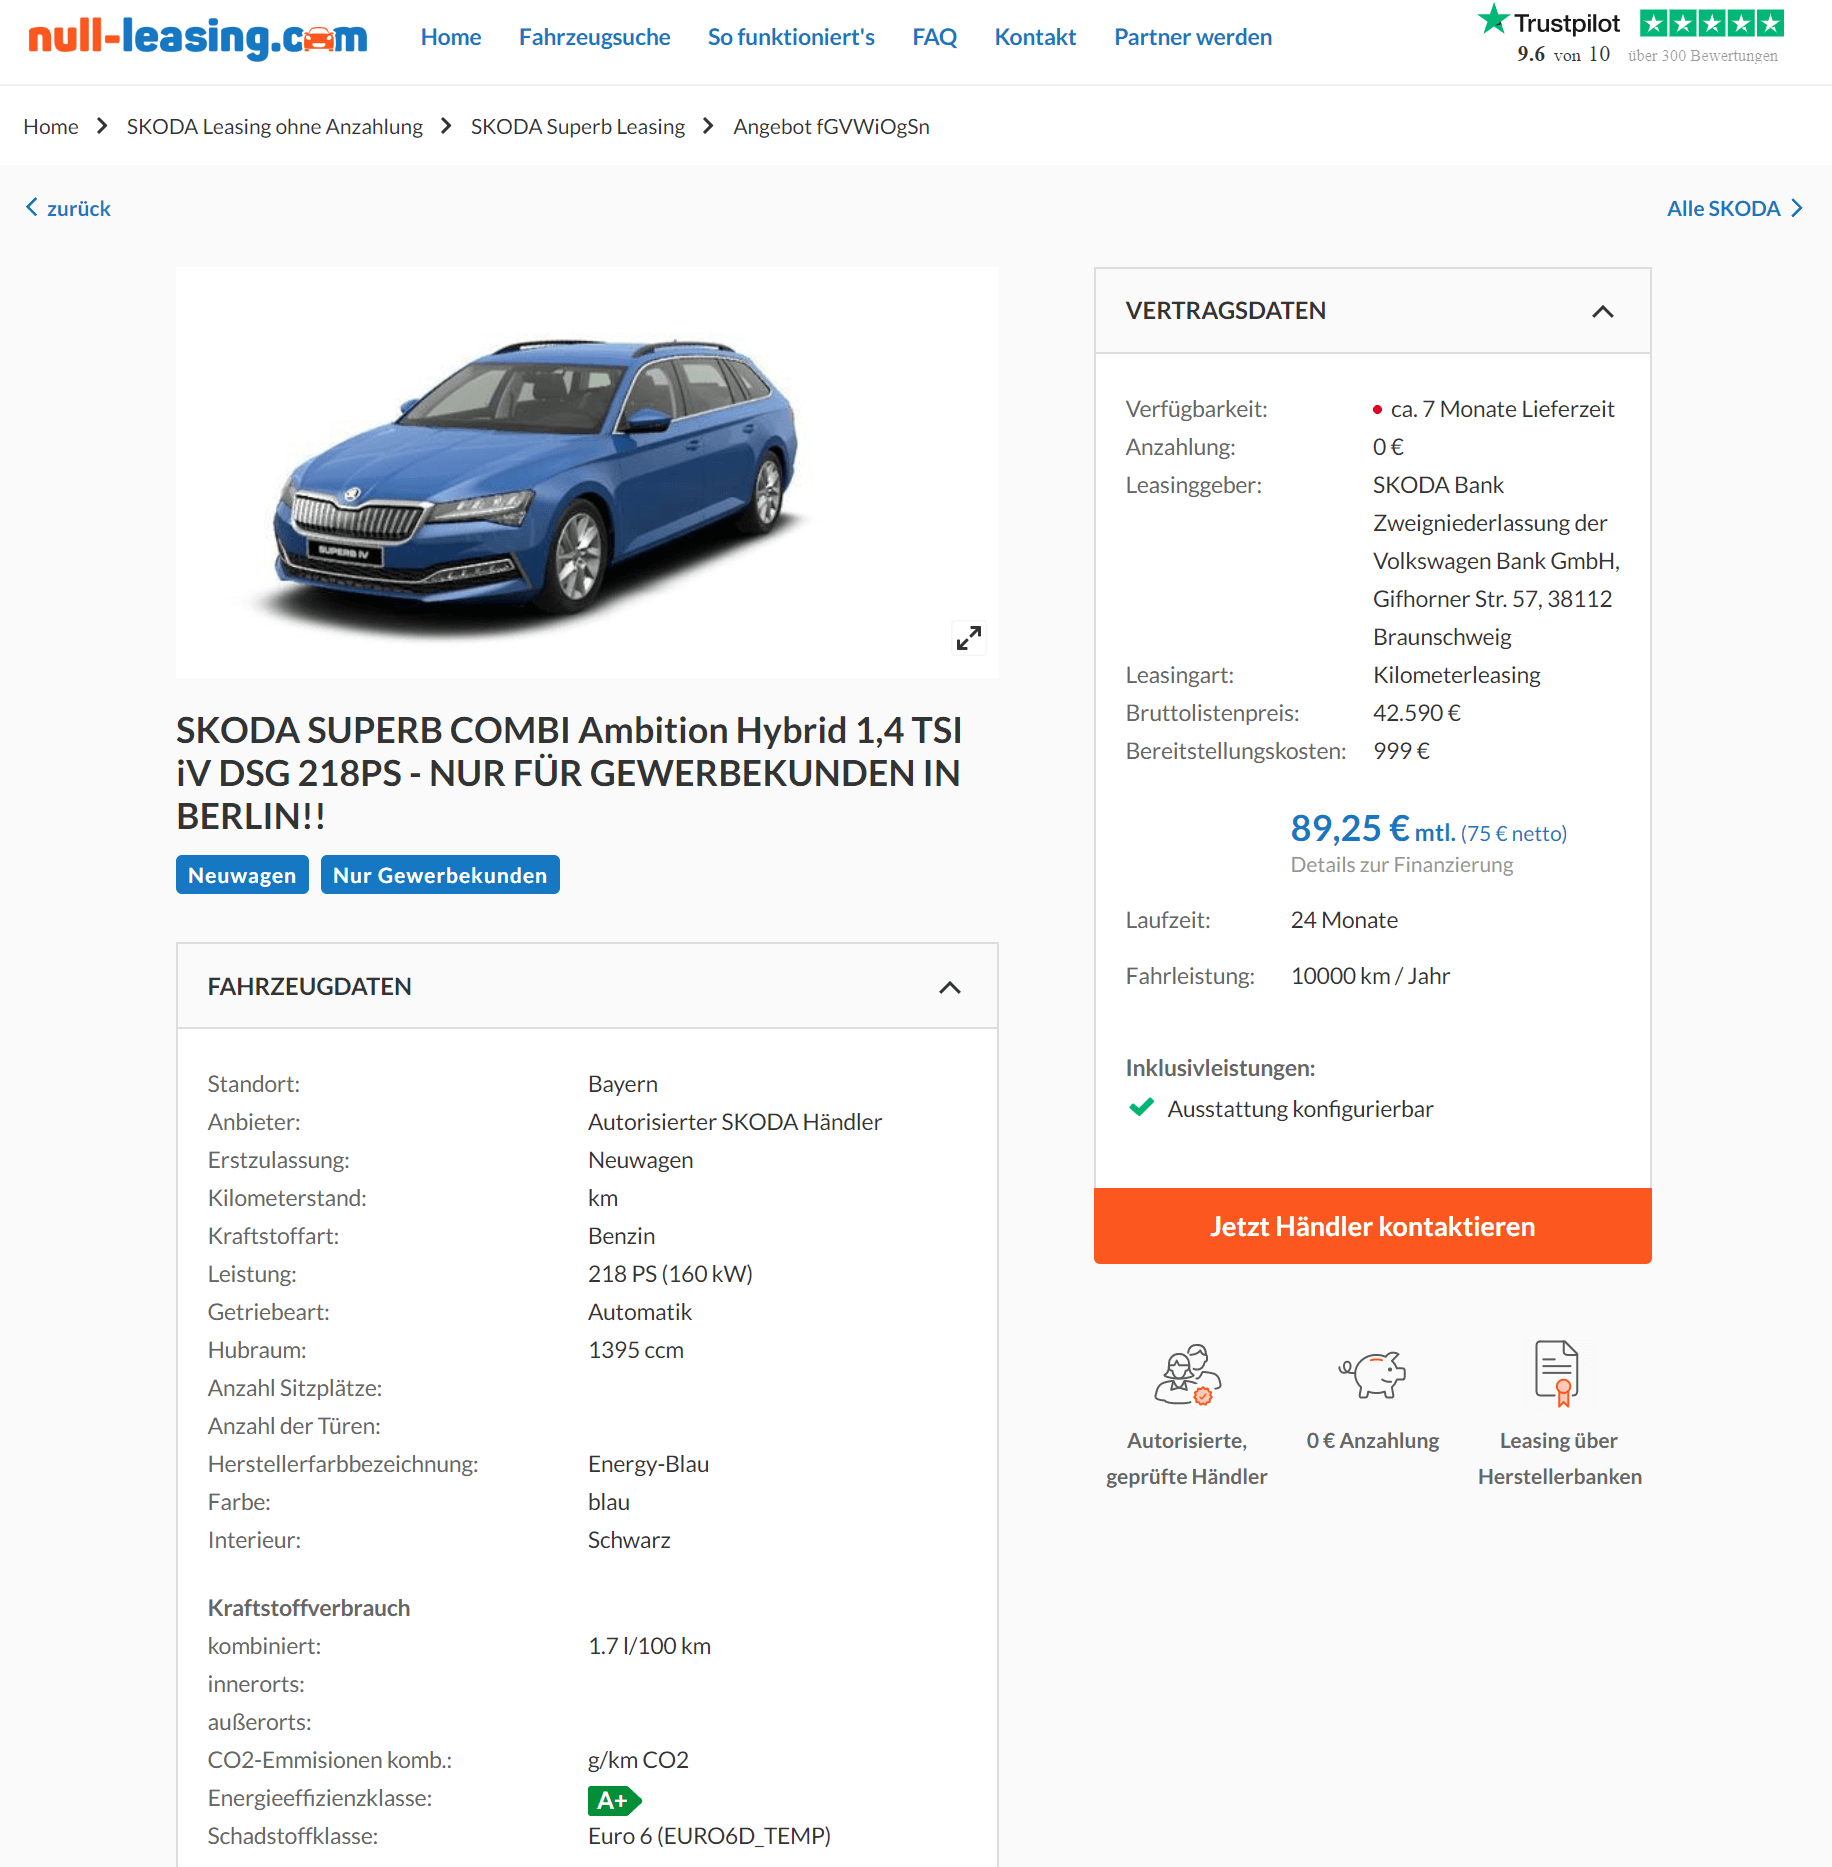
Task: Open the FAQ menu item
Action: pyautogui.click(x=934, y=37)
